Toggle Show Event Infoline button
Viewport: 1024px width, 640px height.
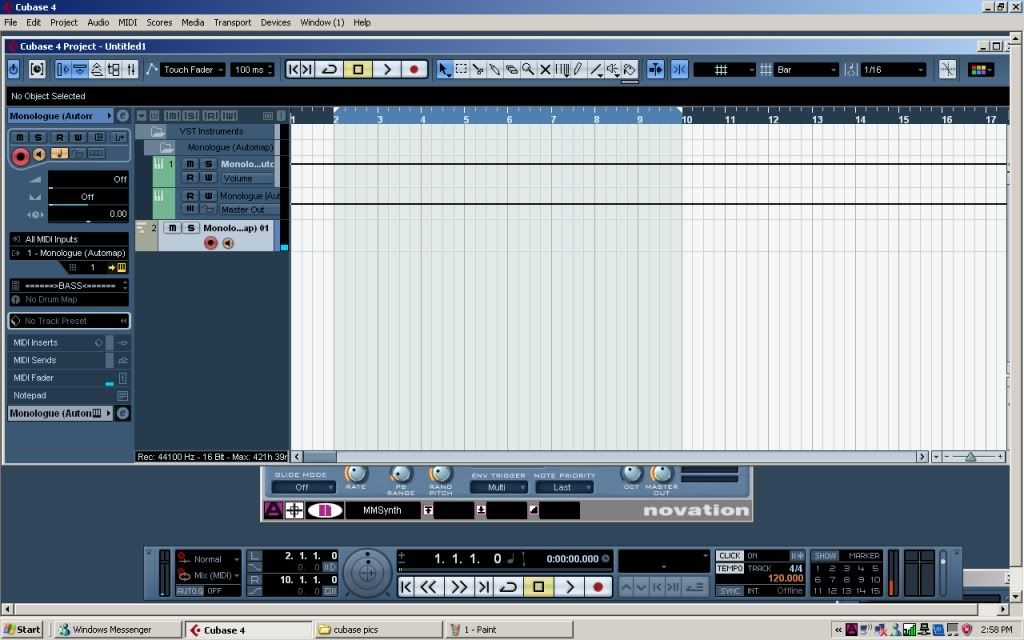tap(80, 69)
